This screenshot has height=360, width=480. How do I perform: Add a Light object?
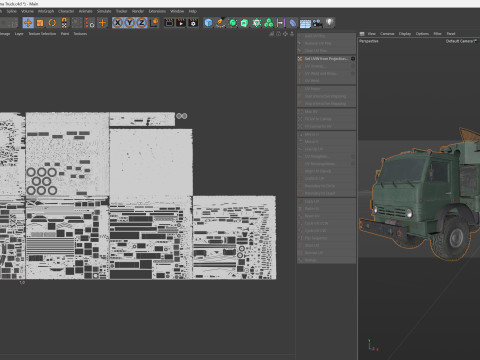pos(329,23)
